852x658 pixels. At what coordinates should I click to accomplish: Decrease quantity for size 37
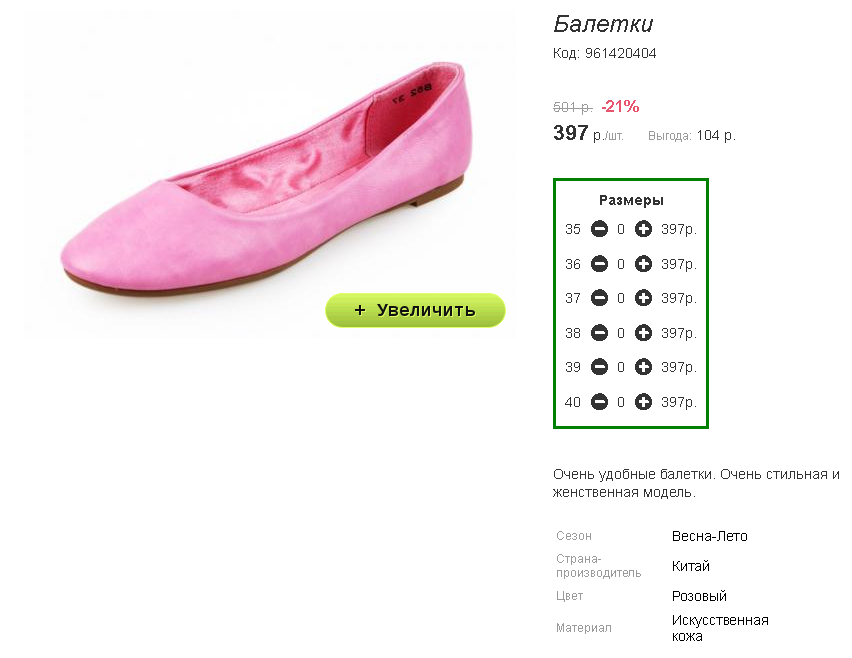point(599,298)
